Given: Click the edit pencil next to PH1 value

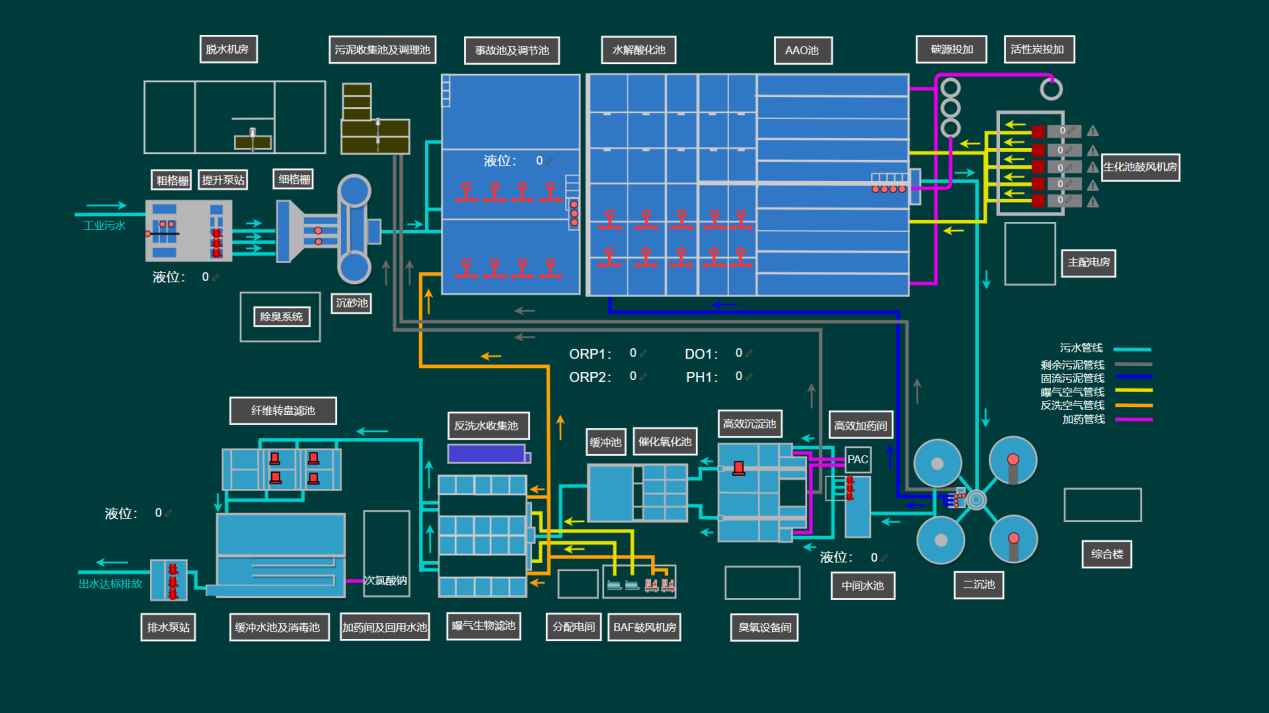Looking at the screenshot, I should point(749,377).
